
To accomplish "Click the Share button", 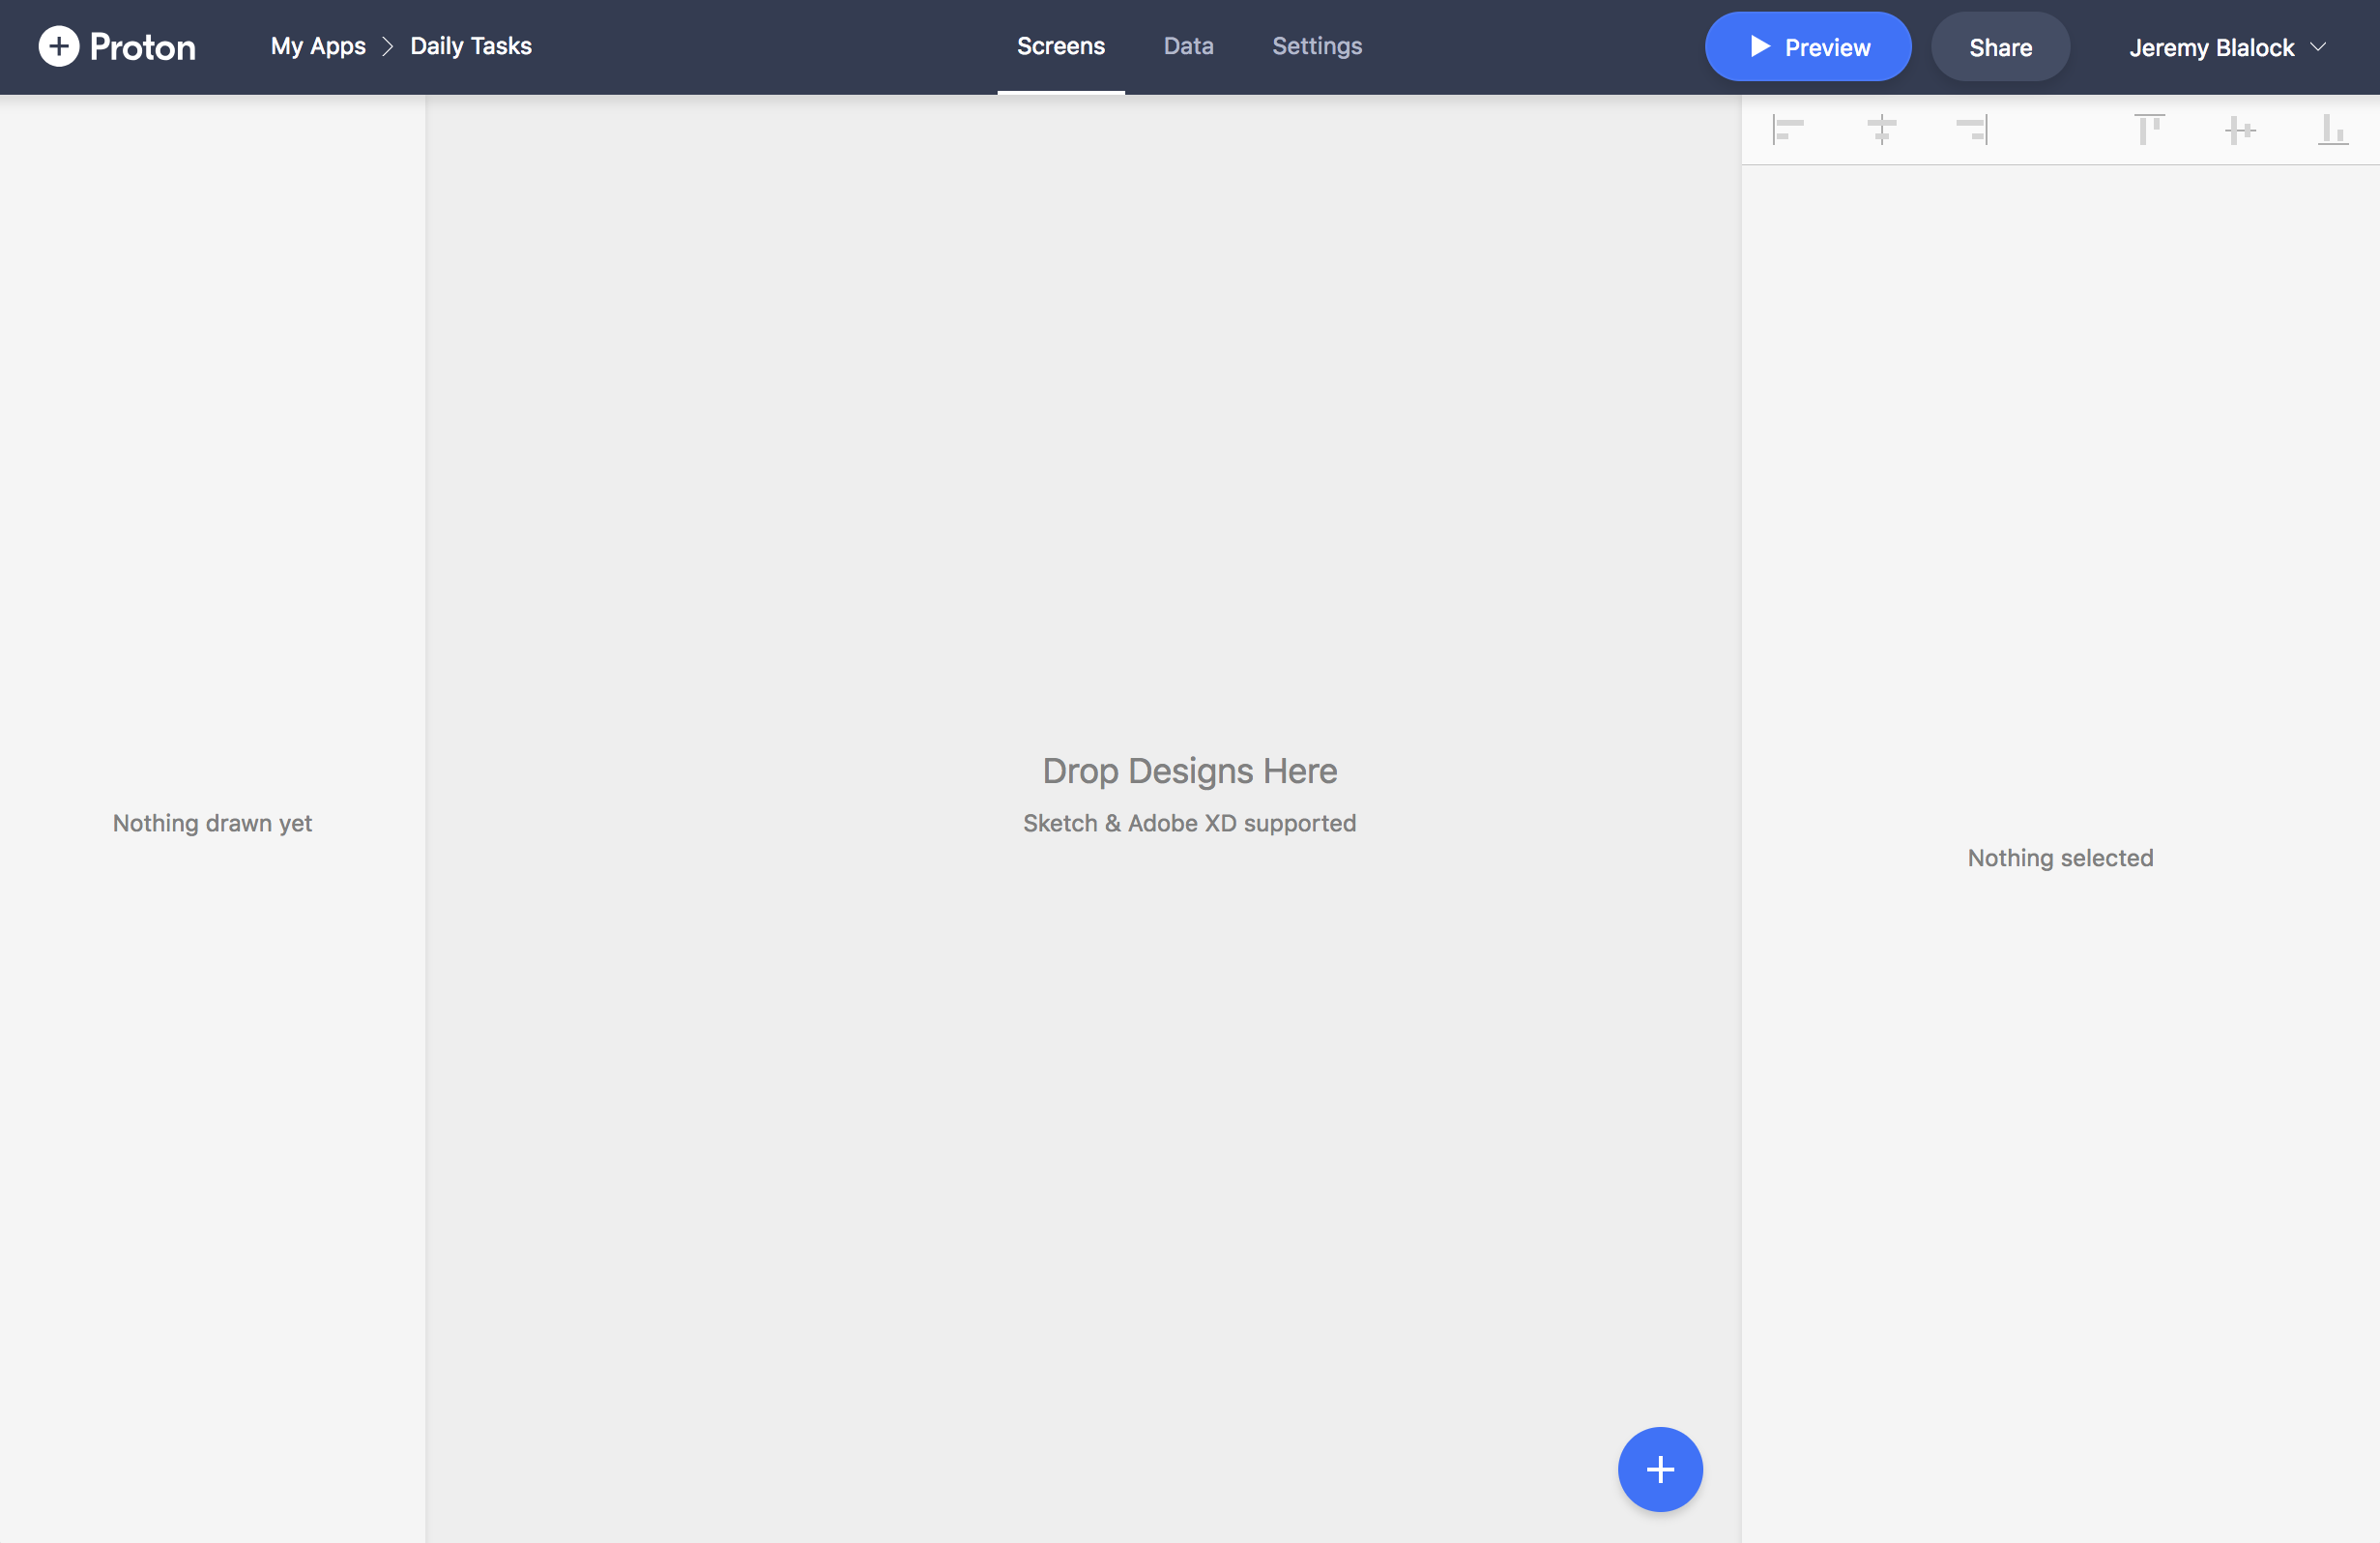I will point(2000,47).
